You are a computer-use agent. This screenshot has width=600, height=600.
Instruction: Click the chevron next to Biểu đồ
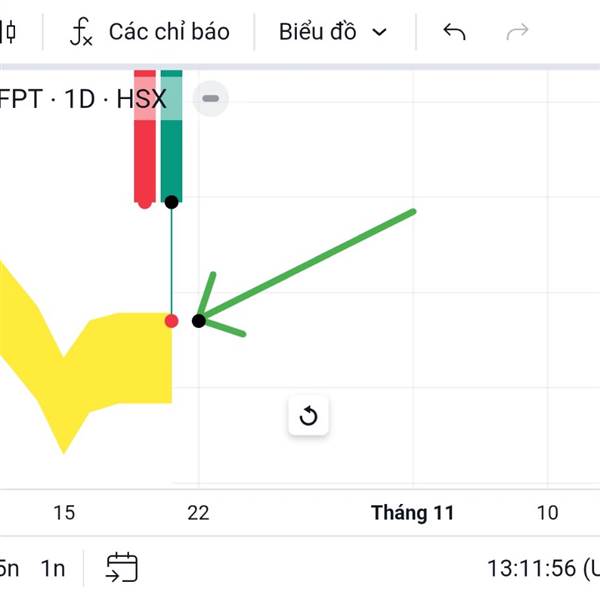coord(380,32)
